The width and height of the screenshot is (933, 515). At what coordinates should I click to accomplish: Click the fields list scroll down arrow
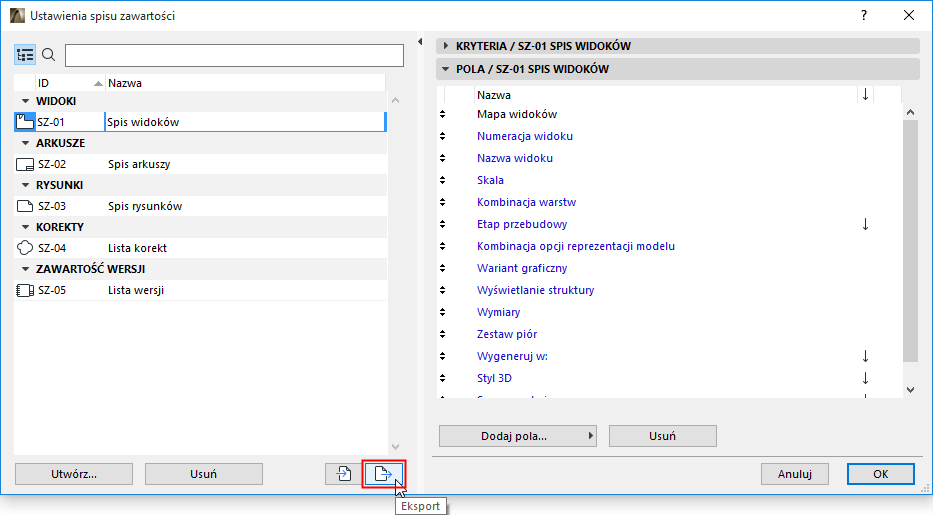(910, 390)
